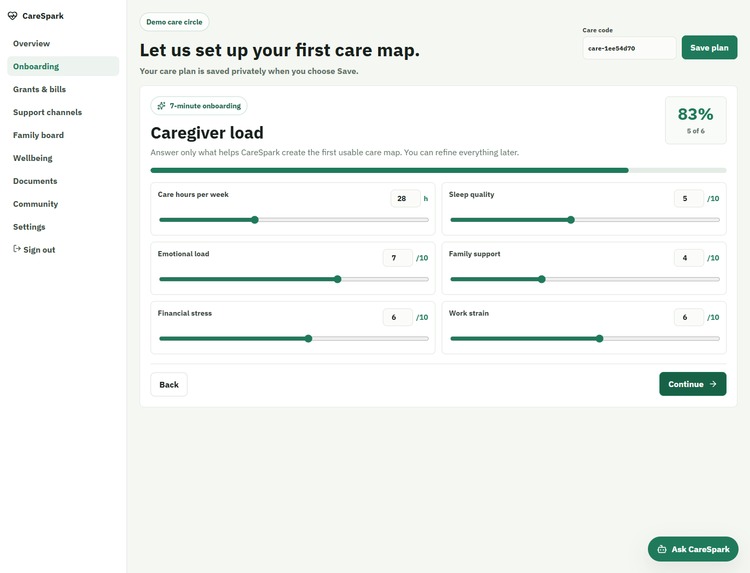Screen dimensions: 750x573
Task: Continue to the next onboarding step
Action: point(693,384)
